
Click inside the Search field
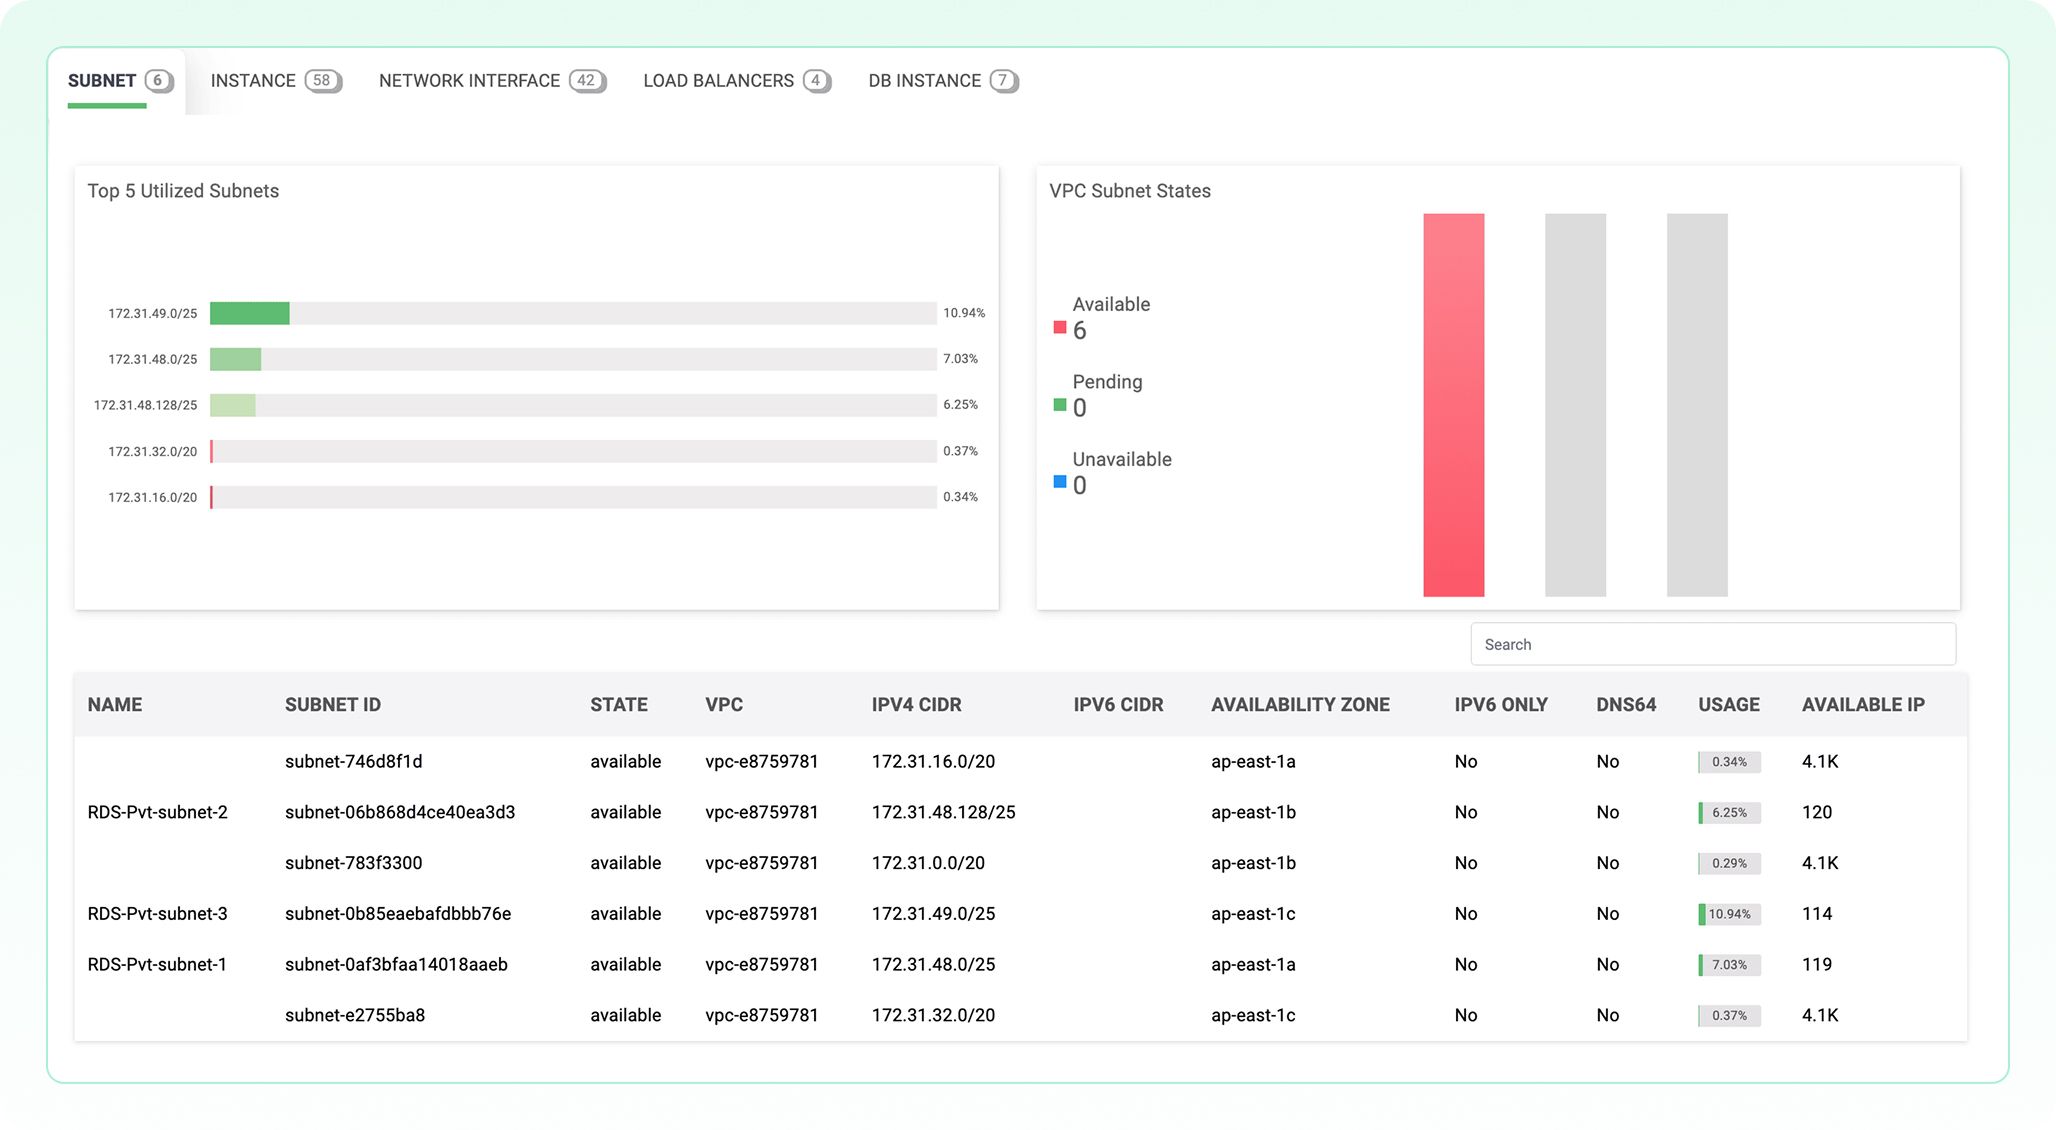(x=1711, y=644)
